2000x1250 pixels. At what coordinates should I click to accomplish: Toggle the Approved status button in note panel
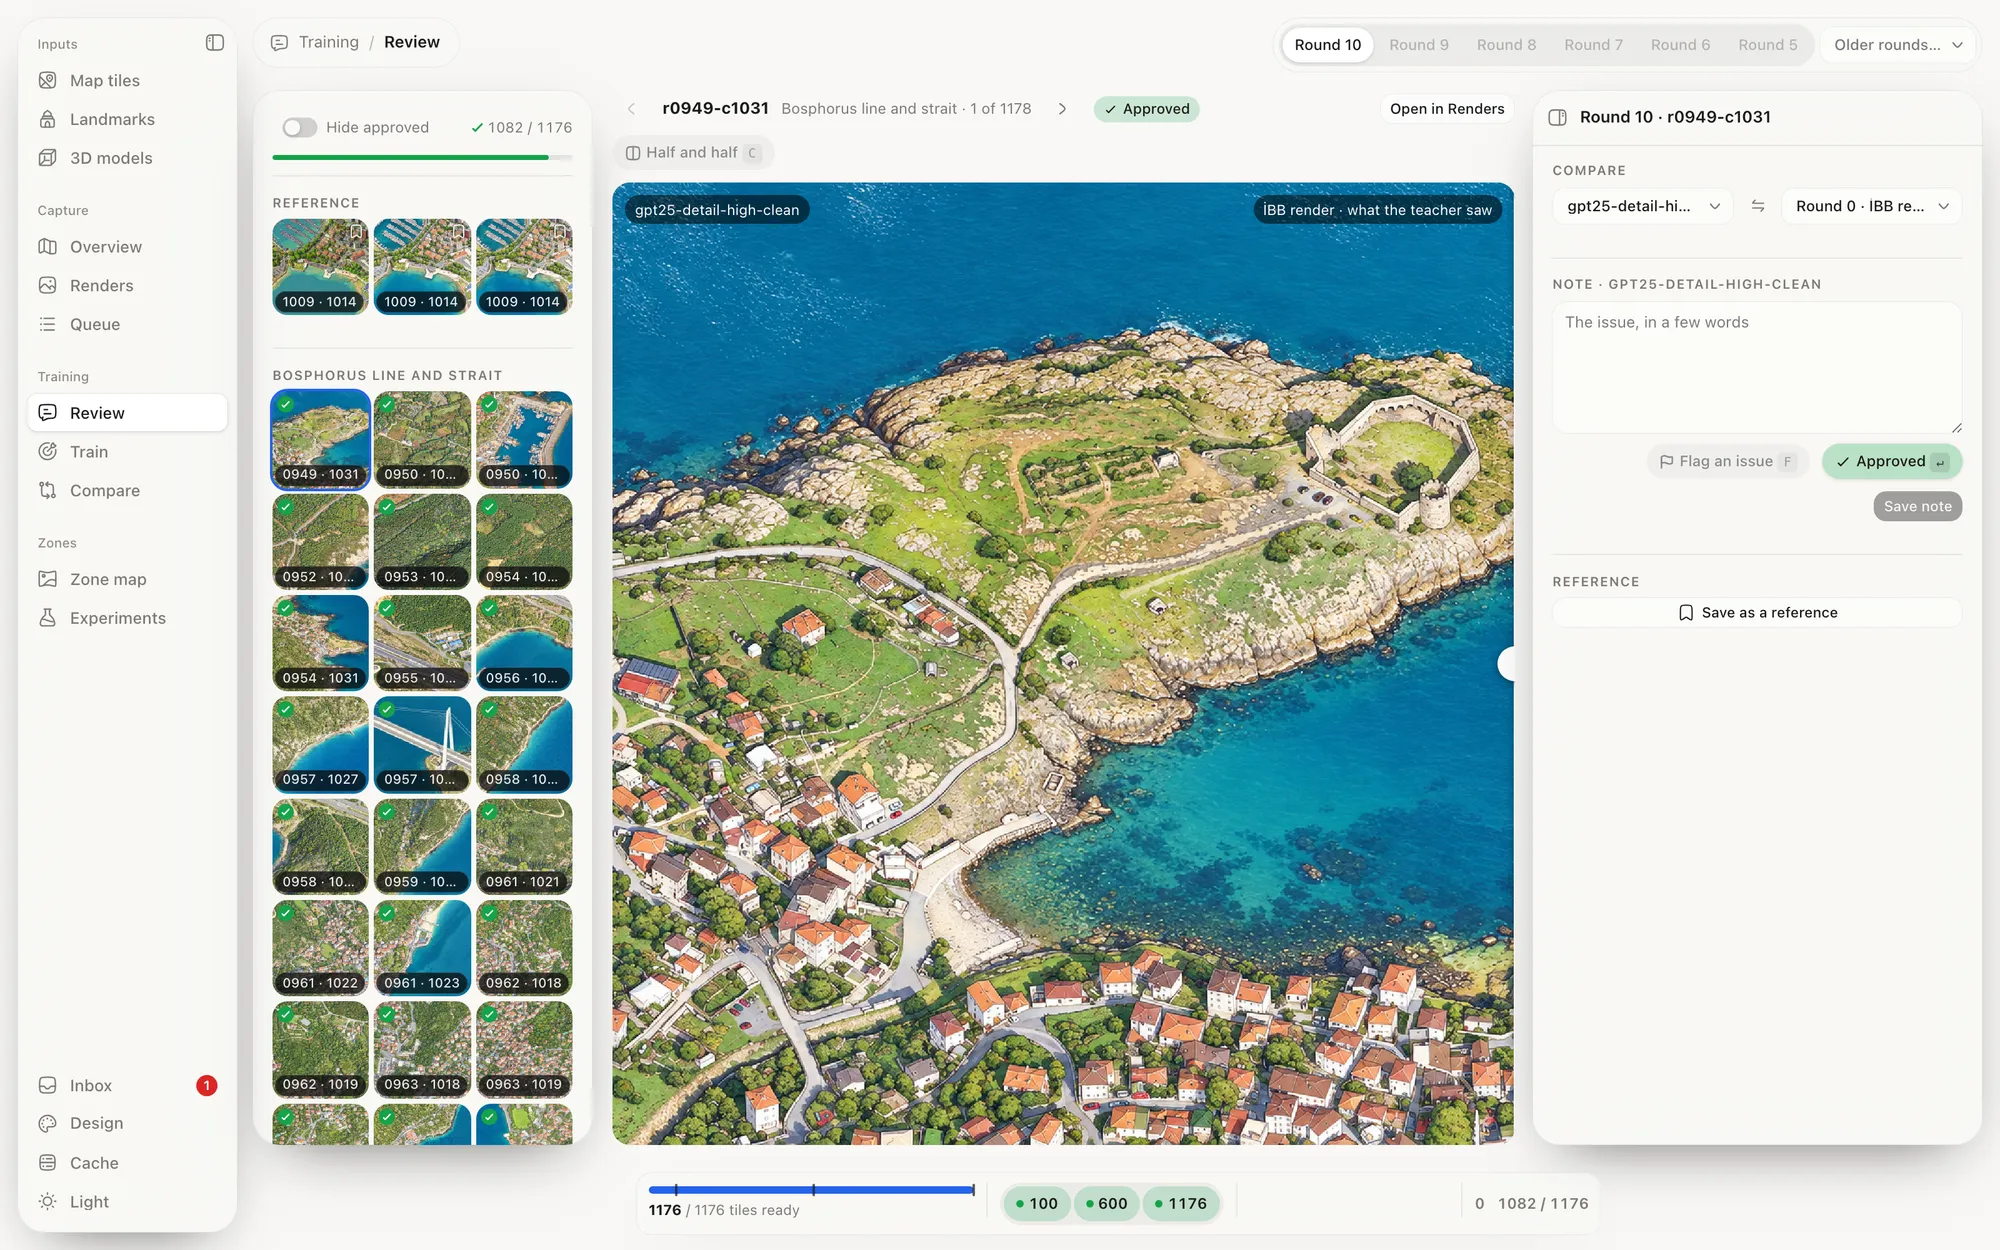pyautogui.click(x=1891, y=461)
